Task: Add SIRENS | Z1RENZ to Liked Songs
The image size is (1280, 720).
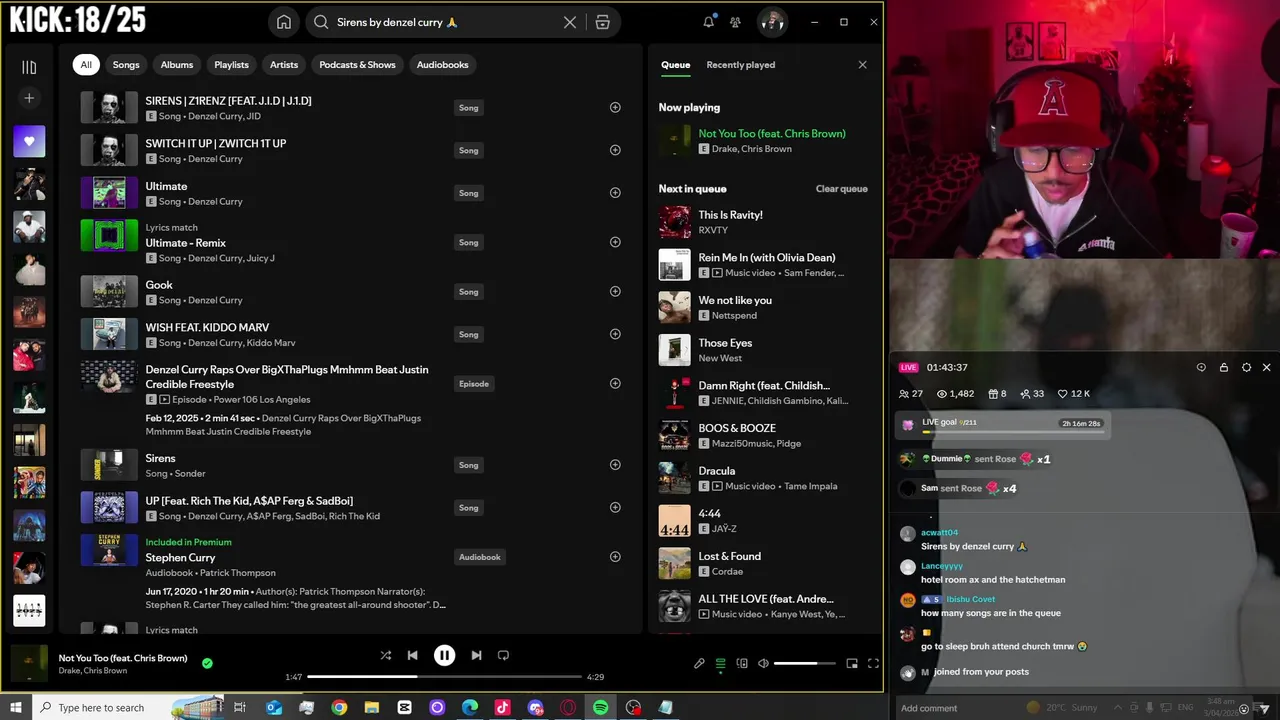Action: (615, 107)
